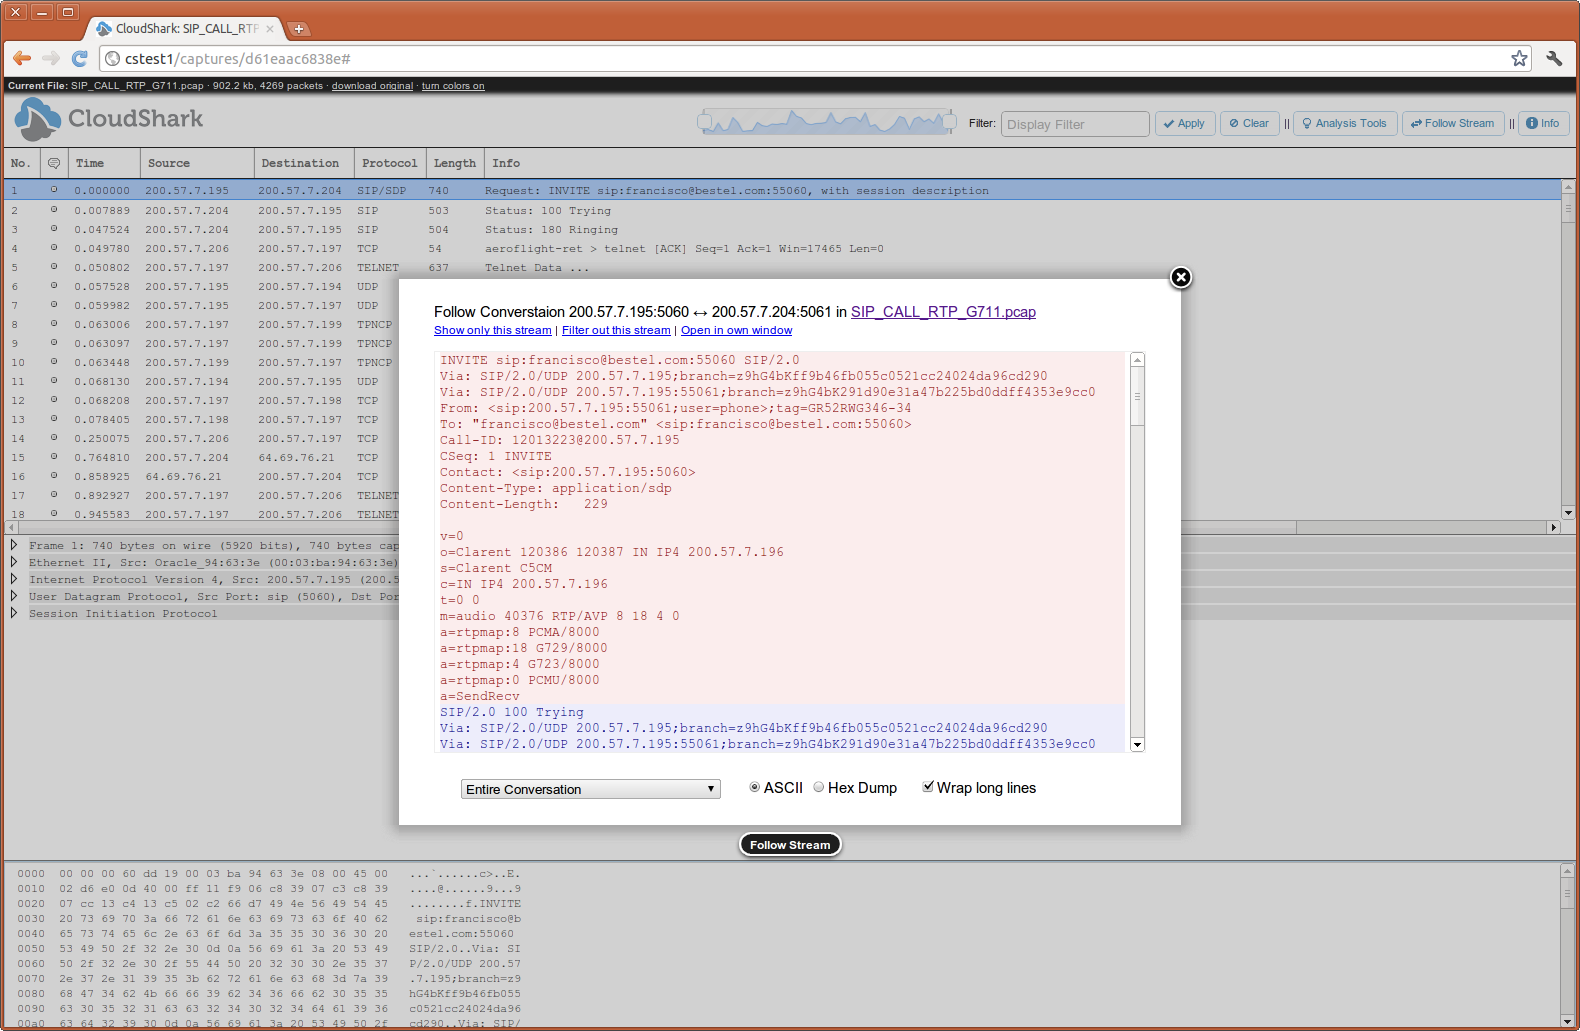Click Apply filter button
The width and height of the screenshot is (1580, 1031).
1185,124
